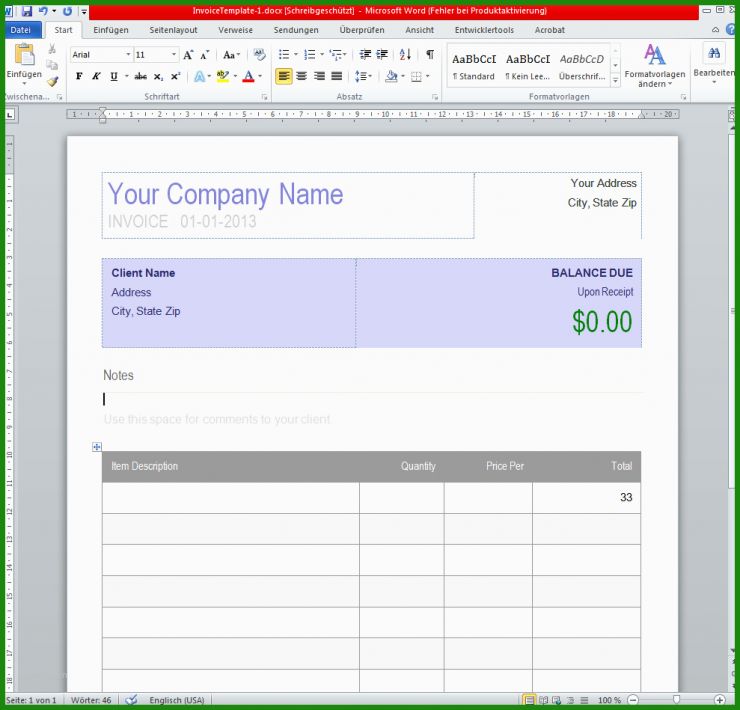Click Englisch (USA) language in status bar
The height and width of the screenshot is (710, 740).
click(x=177, y=700)
